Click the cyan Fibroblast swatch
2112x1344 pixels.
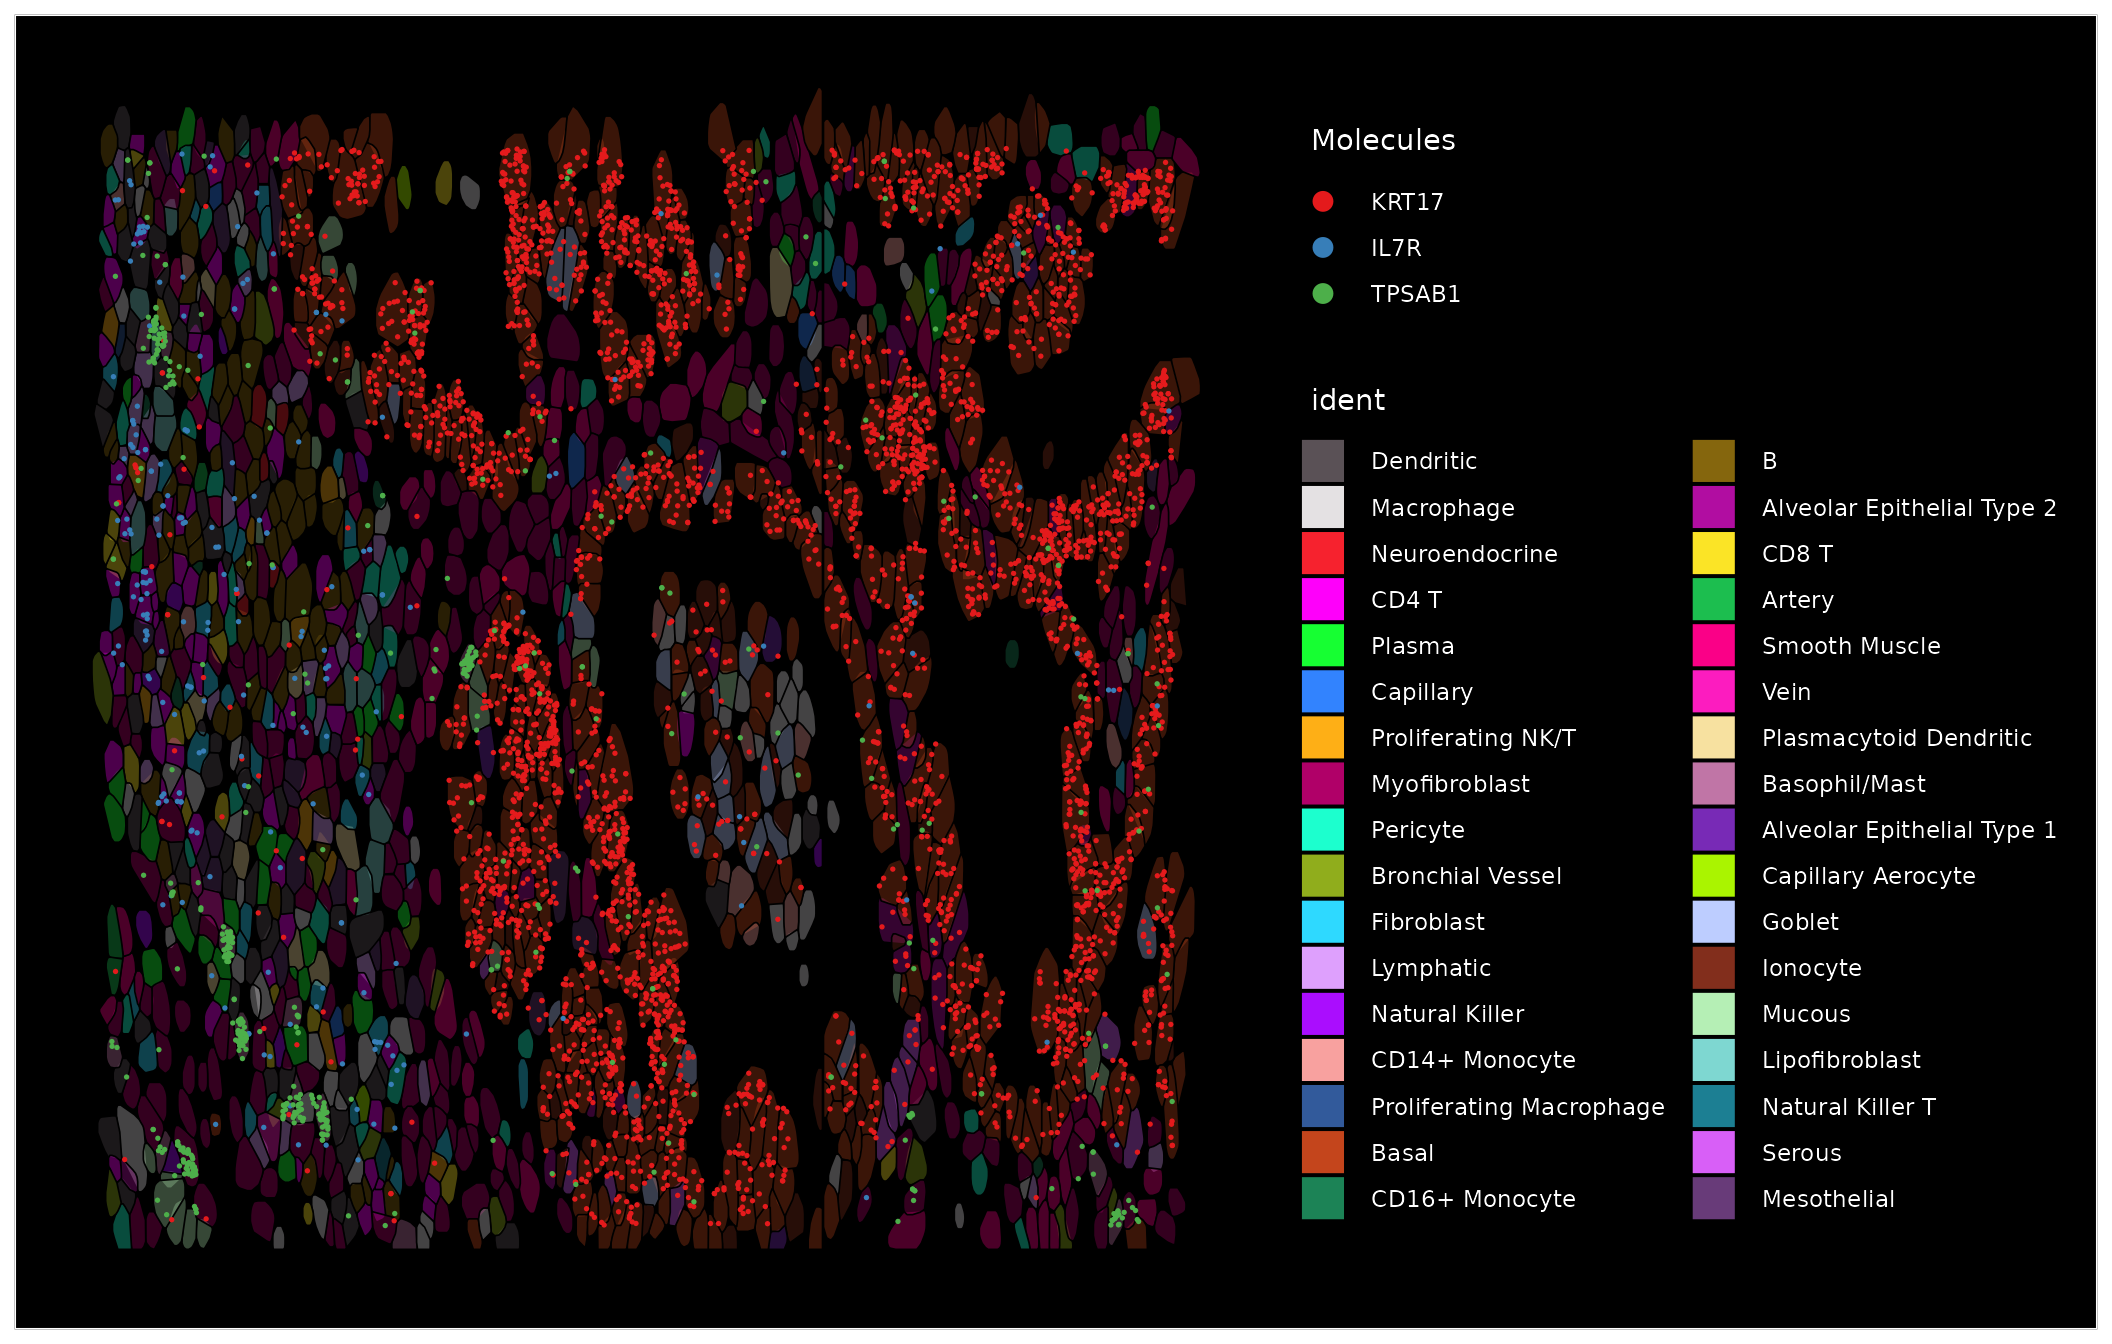tap(1322, 921)
